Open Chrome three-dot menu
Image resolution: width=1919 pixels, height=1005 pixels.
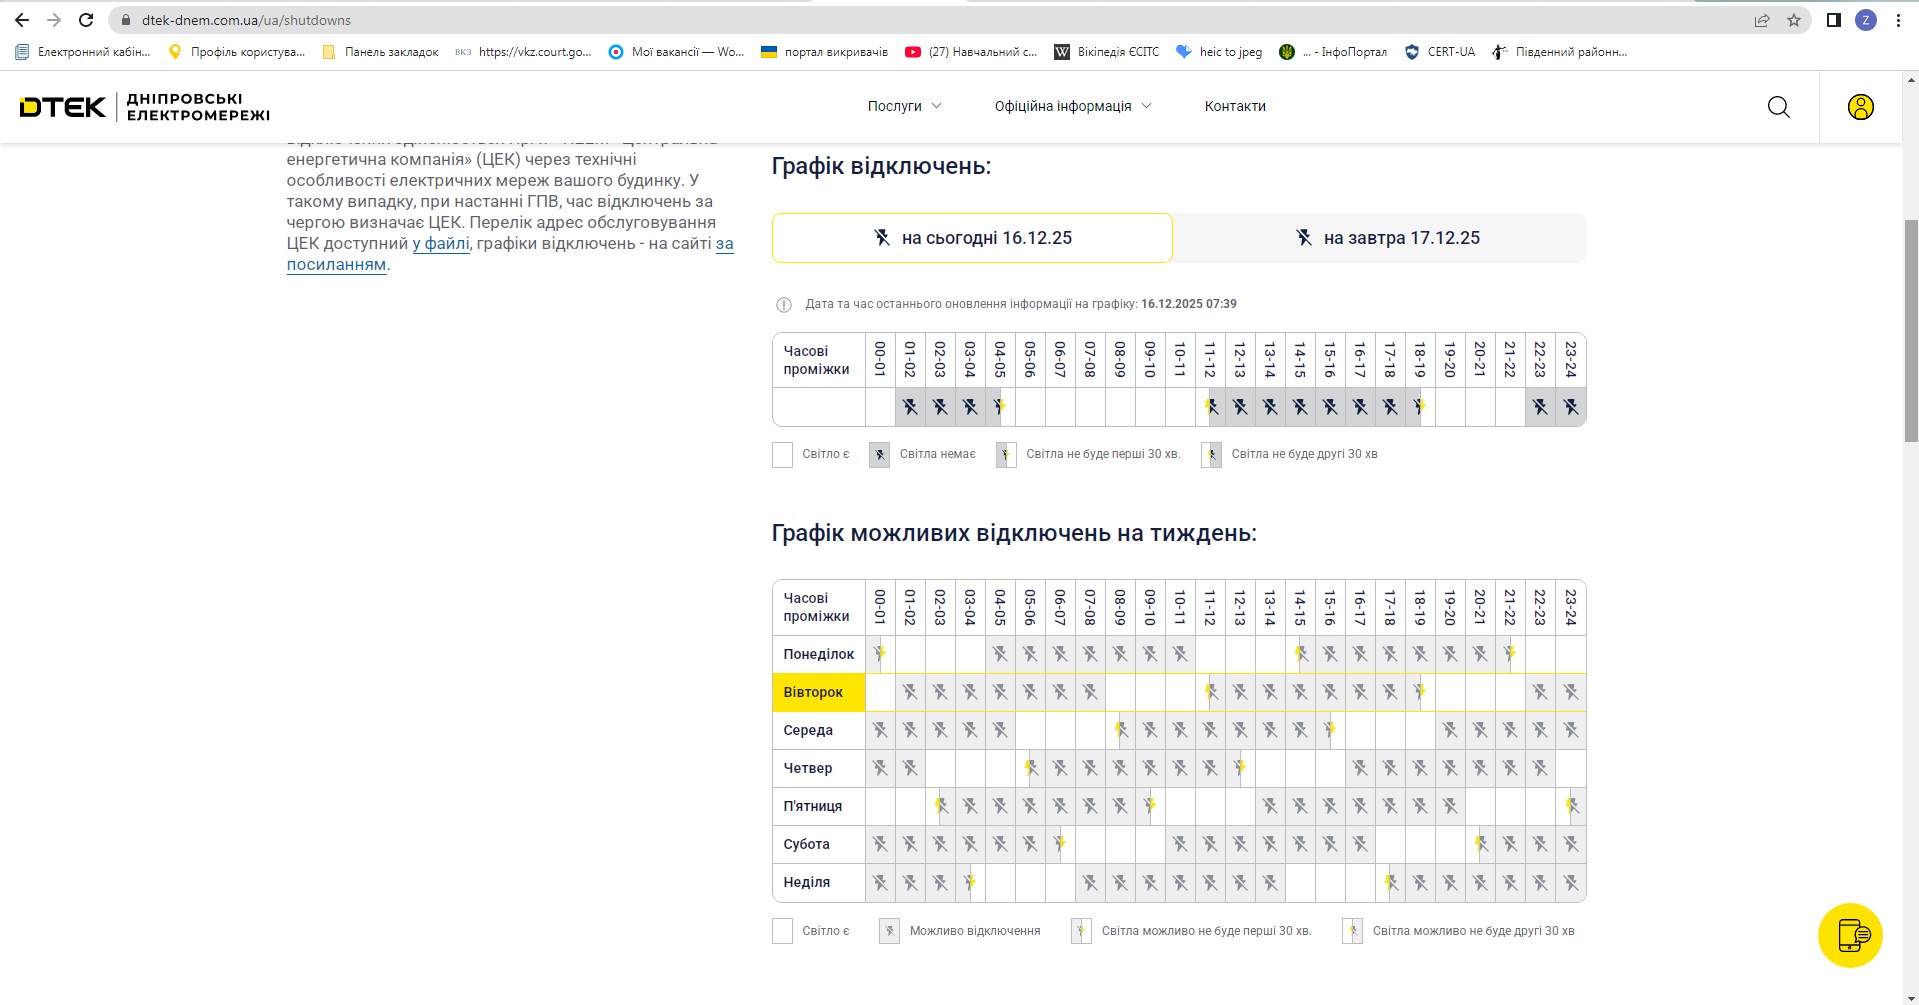(x=1898, y=20)
